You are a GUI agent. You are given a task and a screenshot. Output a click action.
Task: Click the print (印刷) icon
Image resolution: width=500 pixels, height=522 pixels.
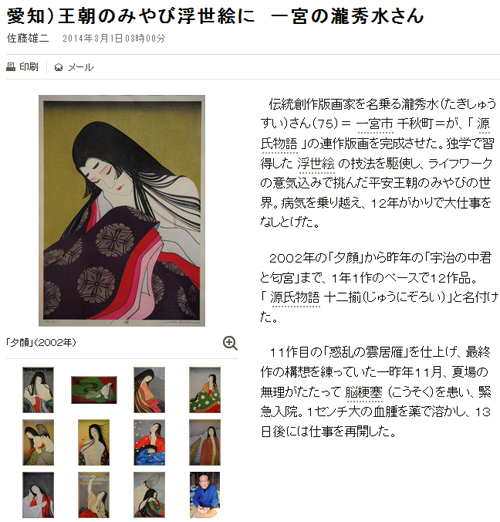(11, 67)
